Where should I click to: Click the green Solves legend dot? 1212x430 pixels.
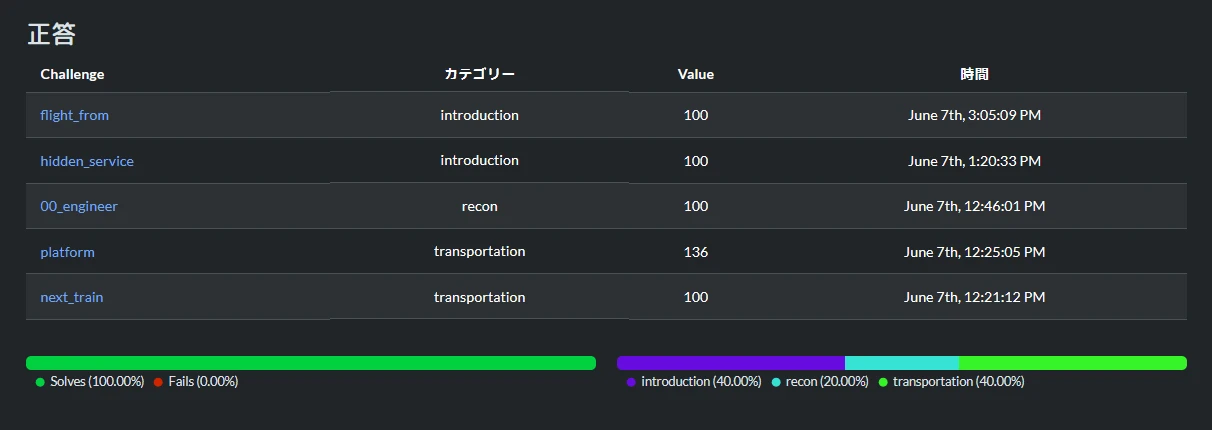click(40, 382)
